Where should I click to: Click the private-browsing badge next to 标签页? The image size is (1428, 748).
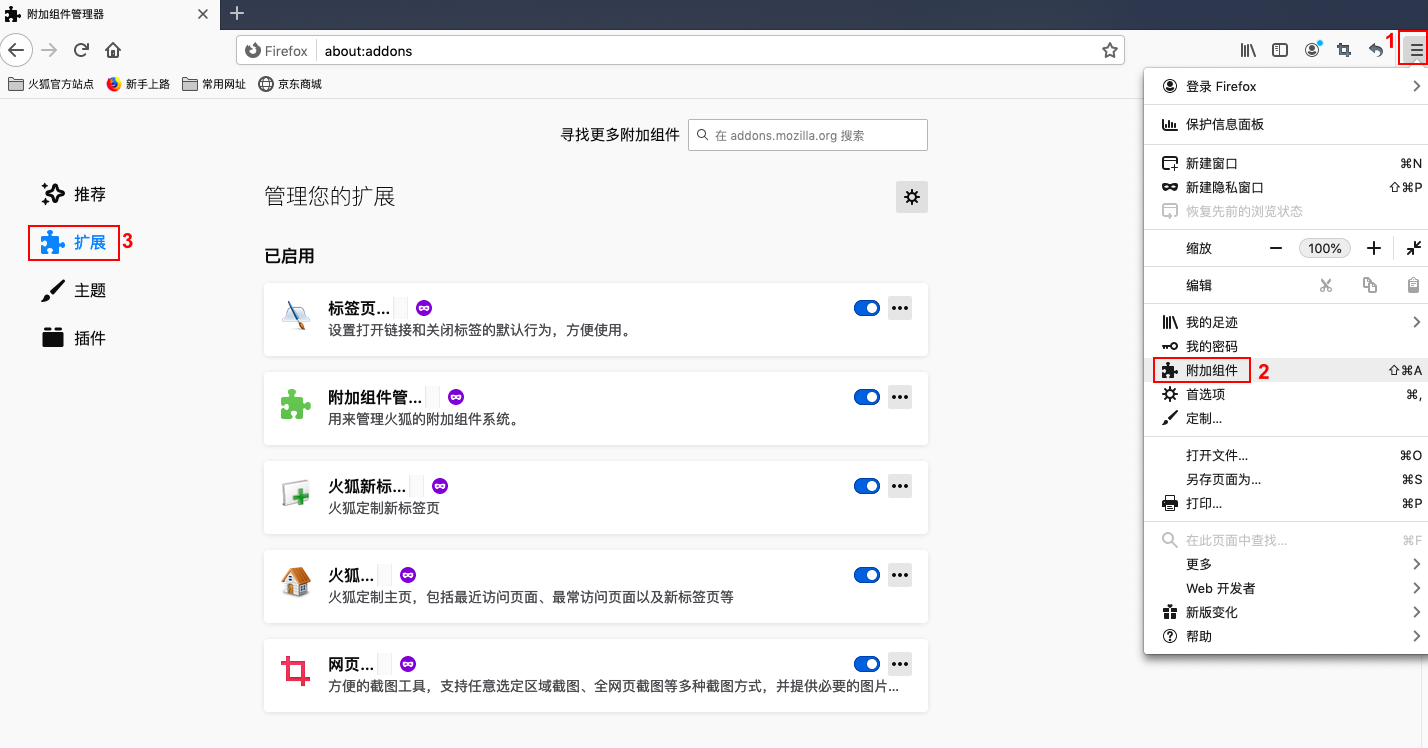tap(424, 308)
